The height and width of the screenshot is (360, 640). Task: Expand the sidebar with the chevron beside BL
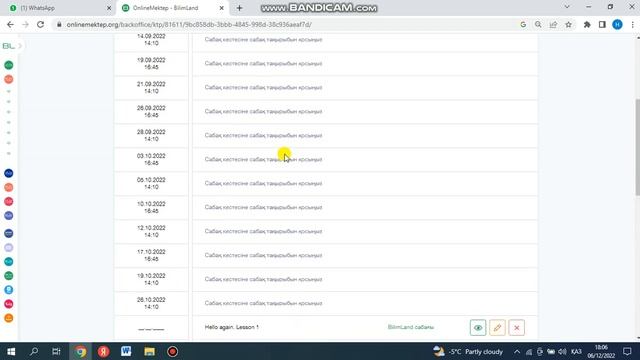point(20,46)
